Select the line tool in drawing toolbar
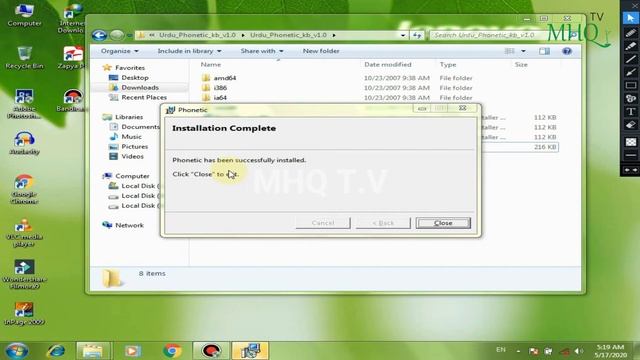The width and height of the screenshot is (640, 360). (x=631, y=59)
